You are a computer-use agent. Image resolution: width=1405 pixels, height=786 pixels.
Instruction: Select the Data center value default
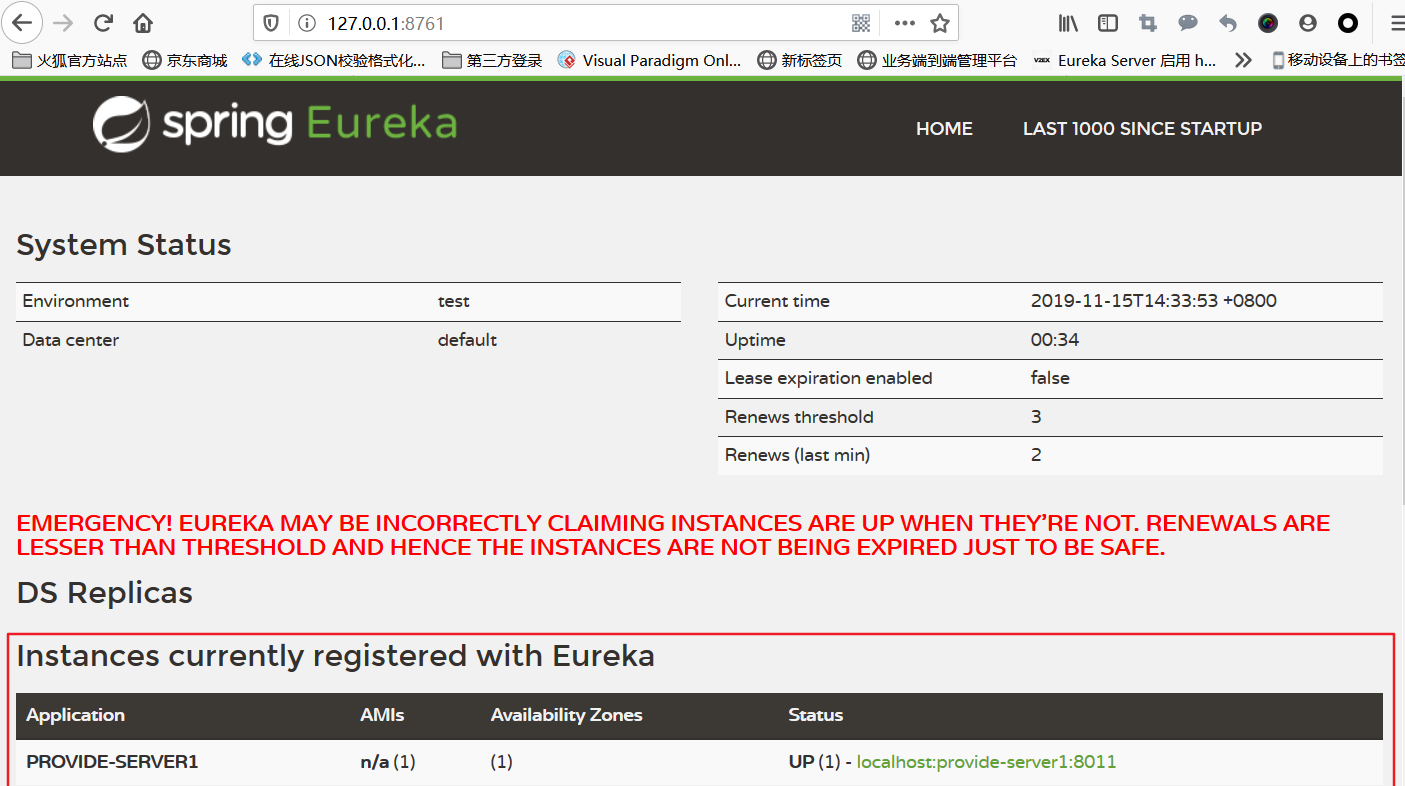[467, 340]
